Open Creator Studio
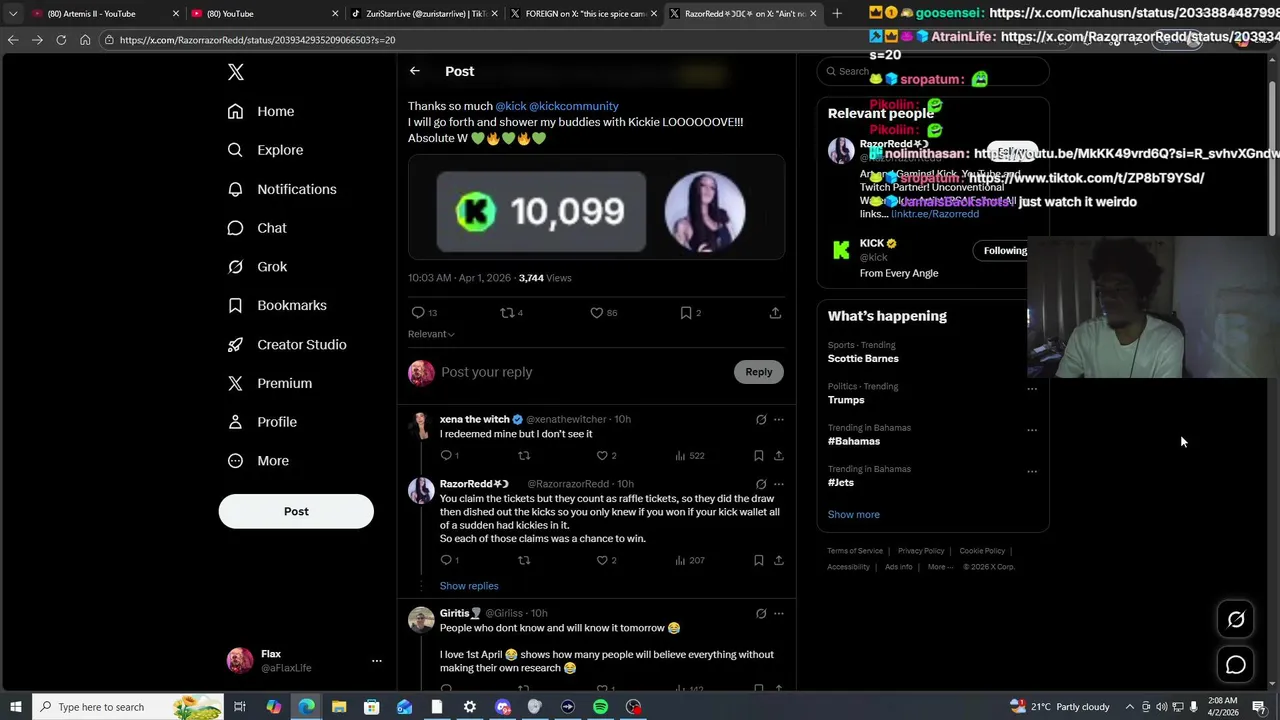This screenshot has height=720, width=1280. point(287,344)
